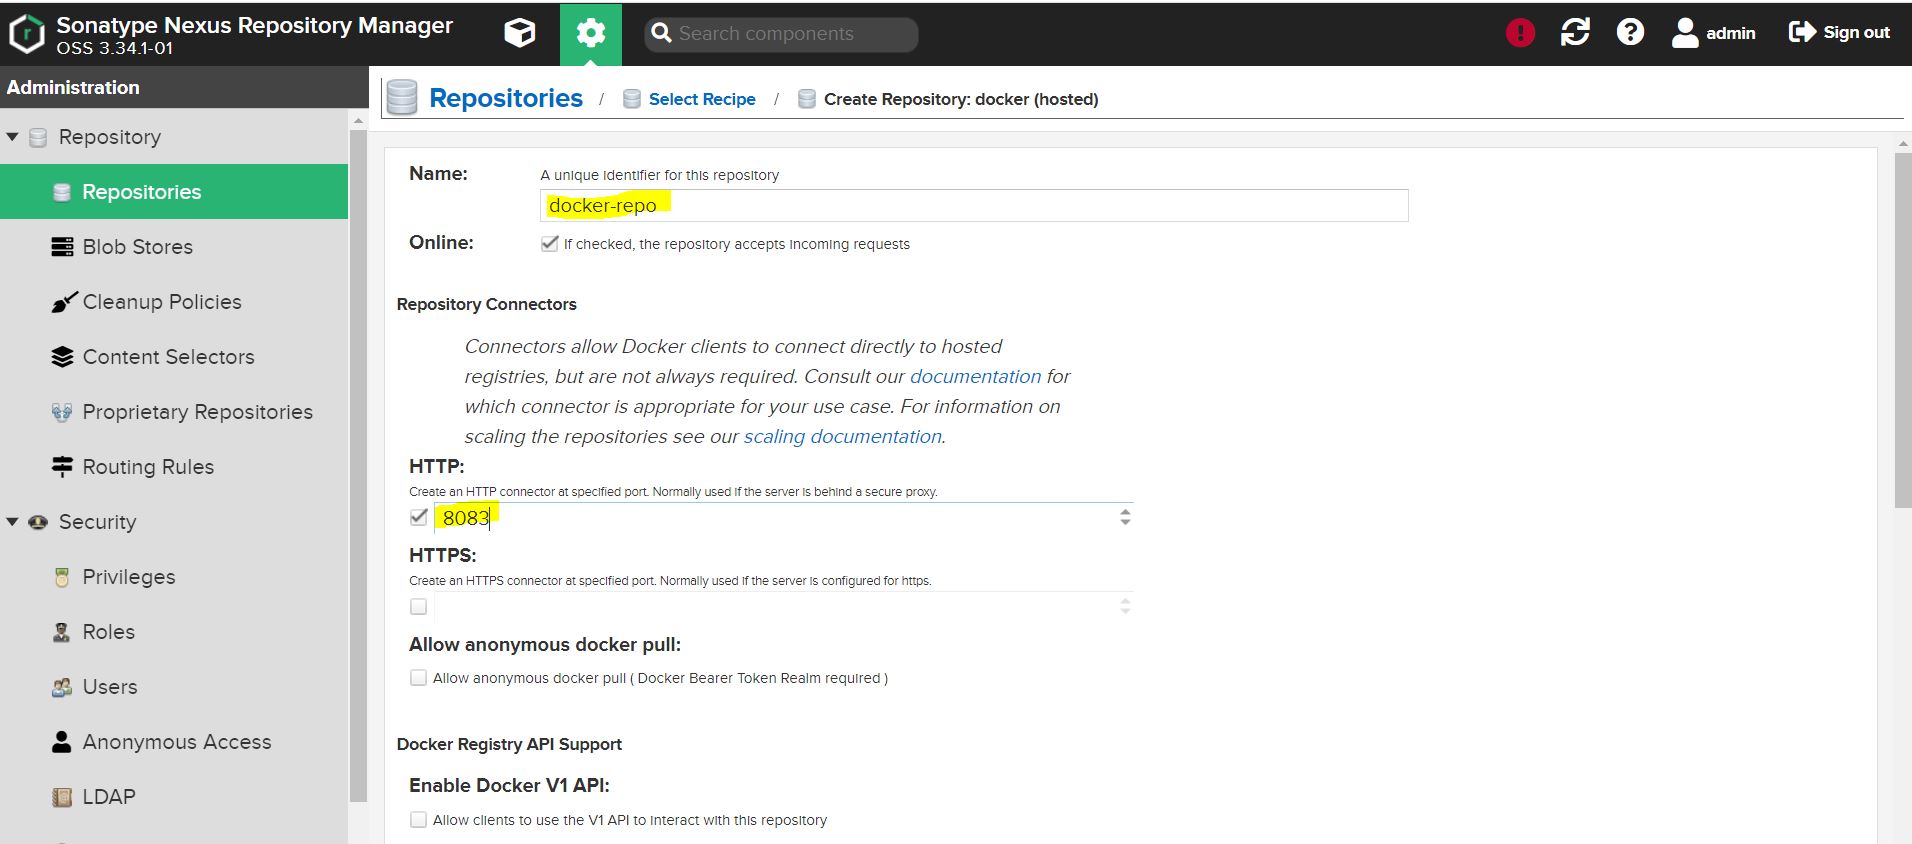Click the Content Selectors layers icon
Screen dimensions: 1912x844
[62, 357]
